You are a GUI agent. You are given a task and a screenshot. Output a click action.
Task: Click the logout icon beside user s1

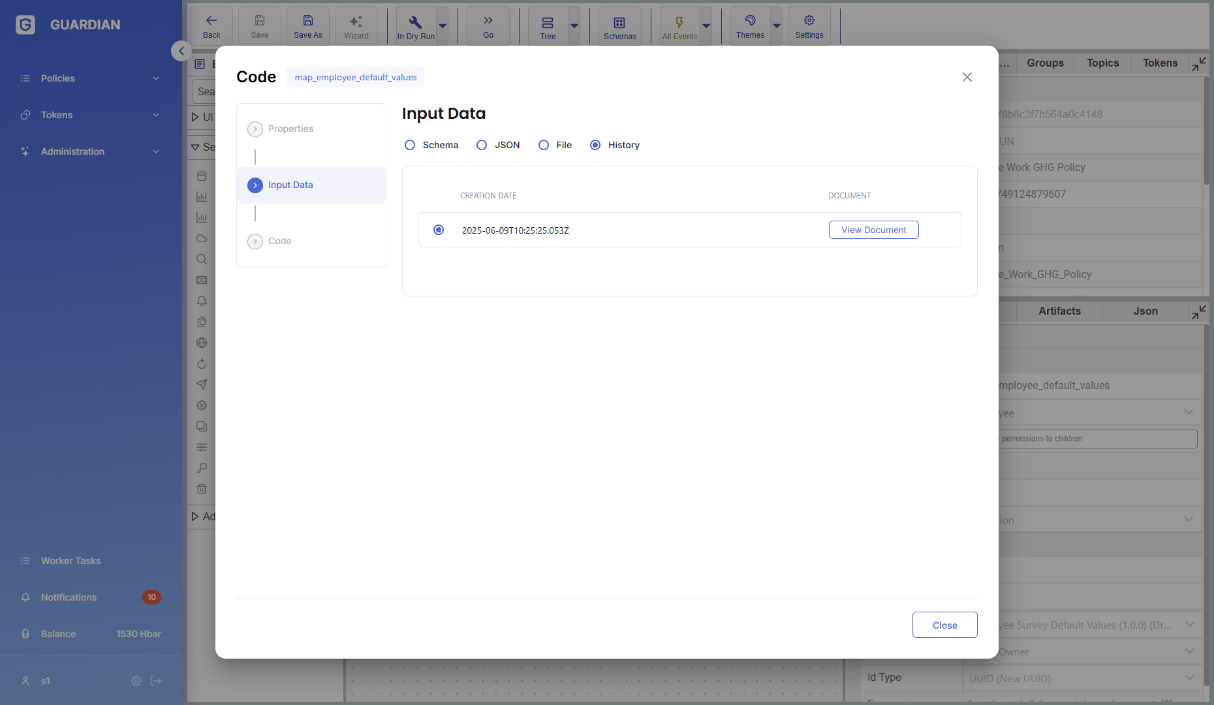(x=156, y=681)
